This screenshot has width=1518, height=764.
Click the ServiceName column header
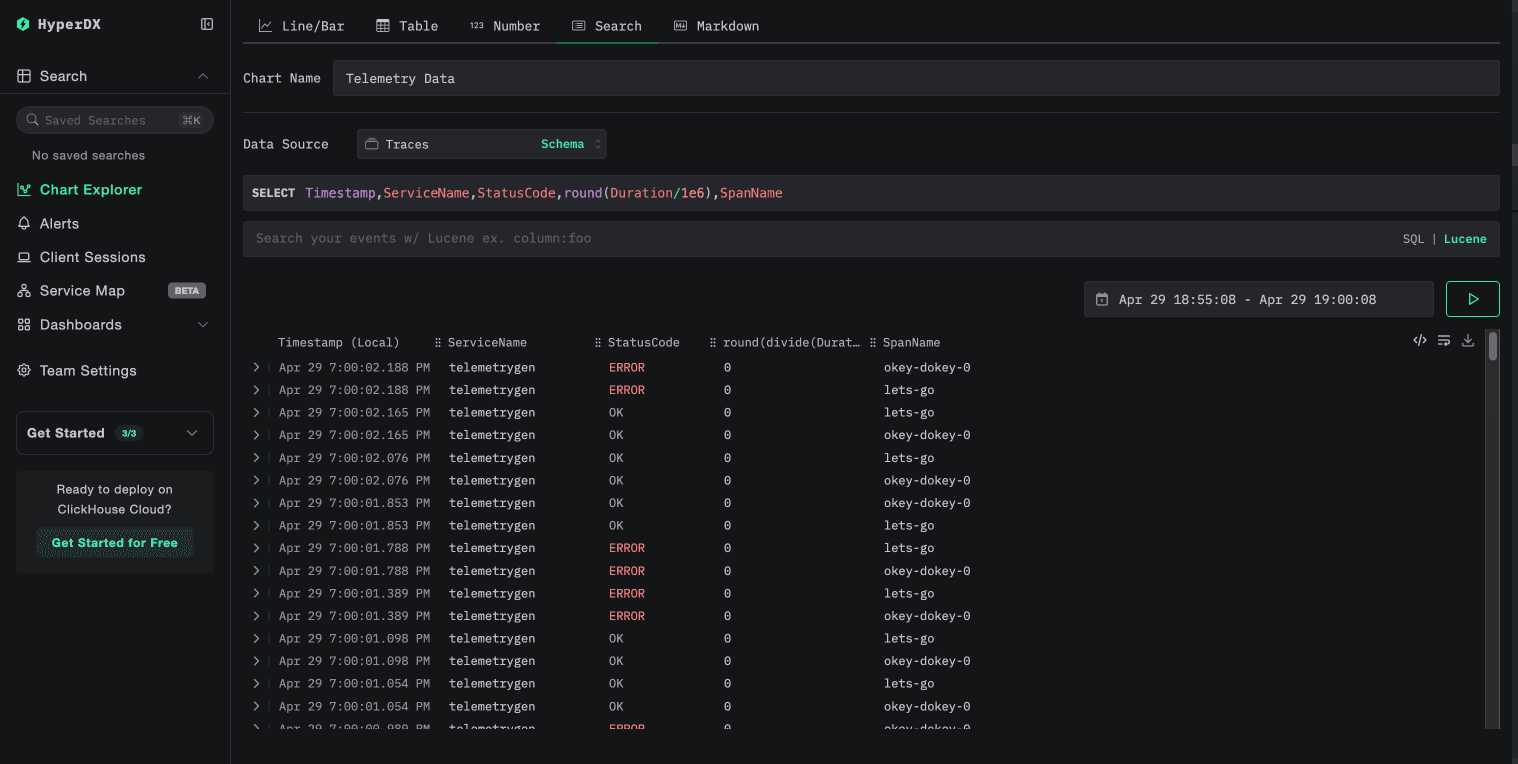click(x=487, y=342)
